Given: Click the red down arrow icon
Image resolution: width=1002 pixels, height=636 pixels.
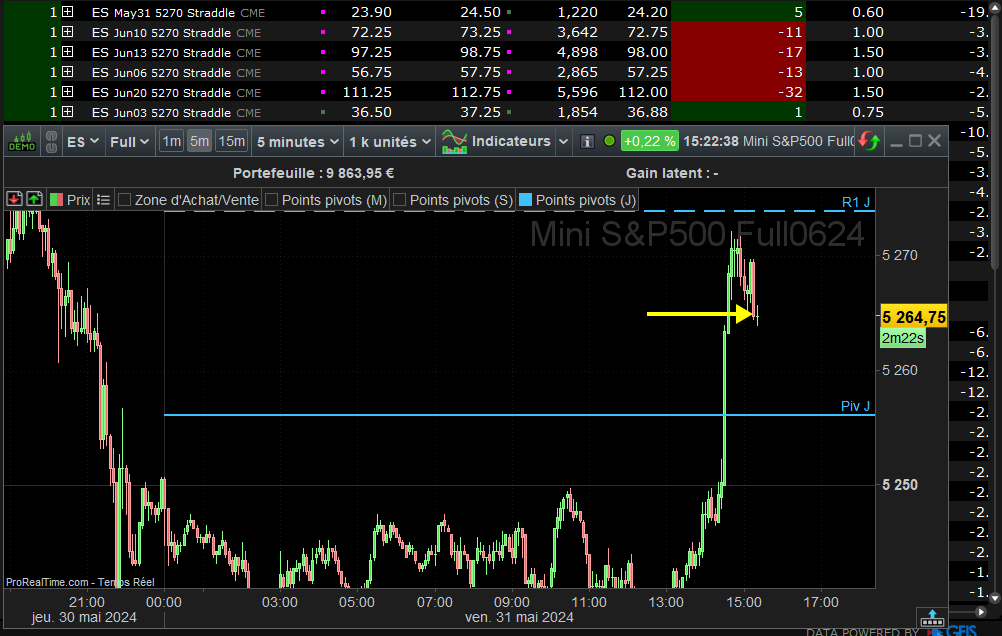Looking at the screenshot, I should coord(14,199).
